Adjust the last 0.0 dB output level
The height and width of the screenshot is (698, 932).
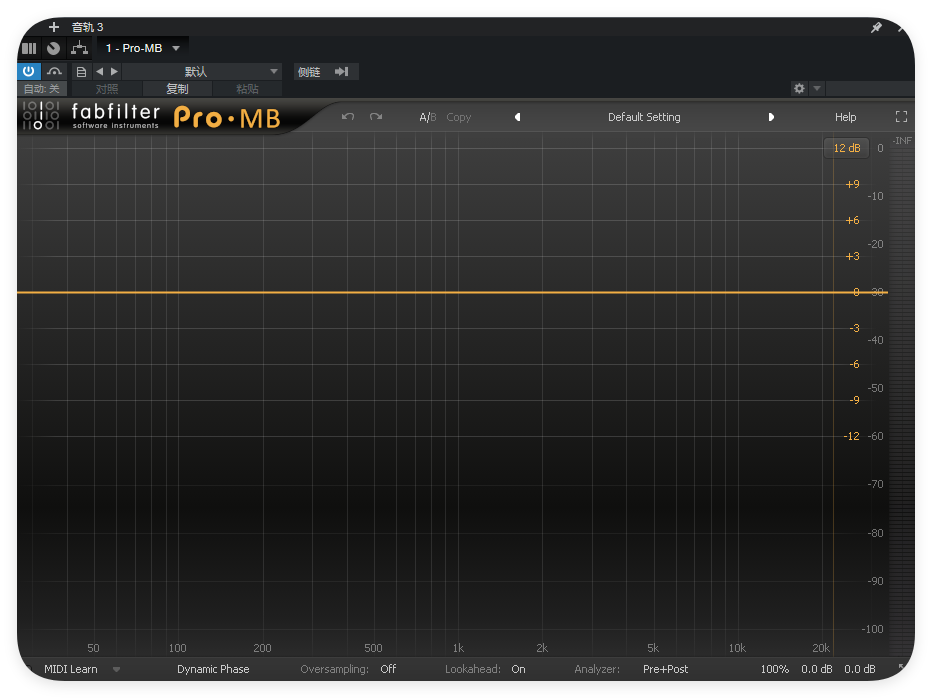(x=859, y=669)
